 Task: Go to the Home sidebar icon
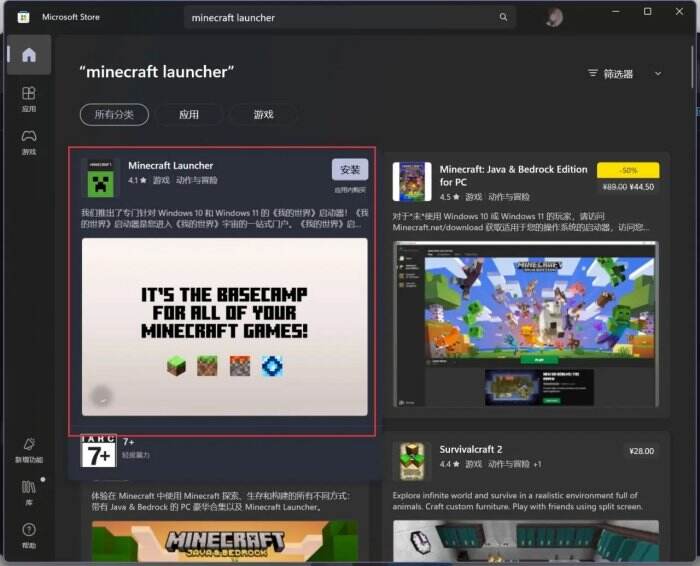pyautogui.click(x=29, y=55)
